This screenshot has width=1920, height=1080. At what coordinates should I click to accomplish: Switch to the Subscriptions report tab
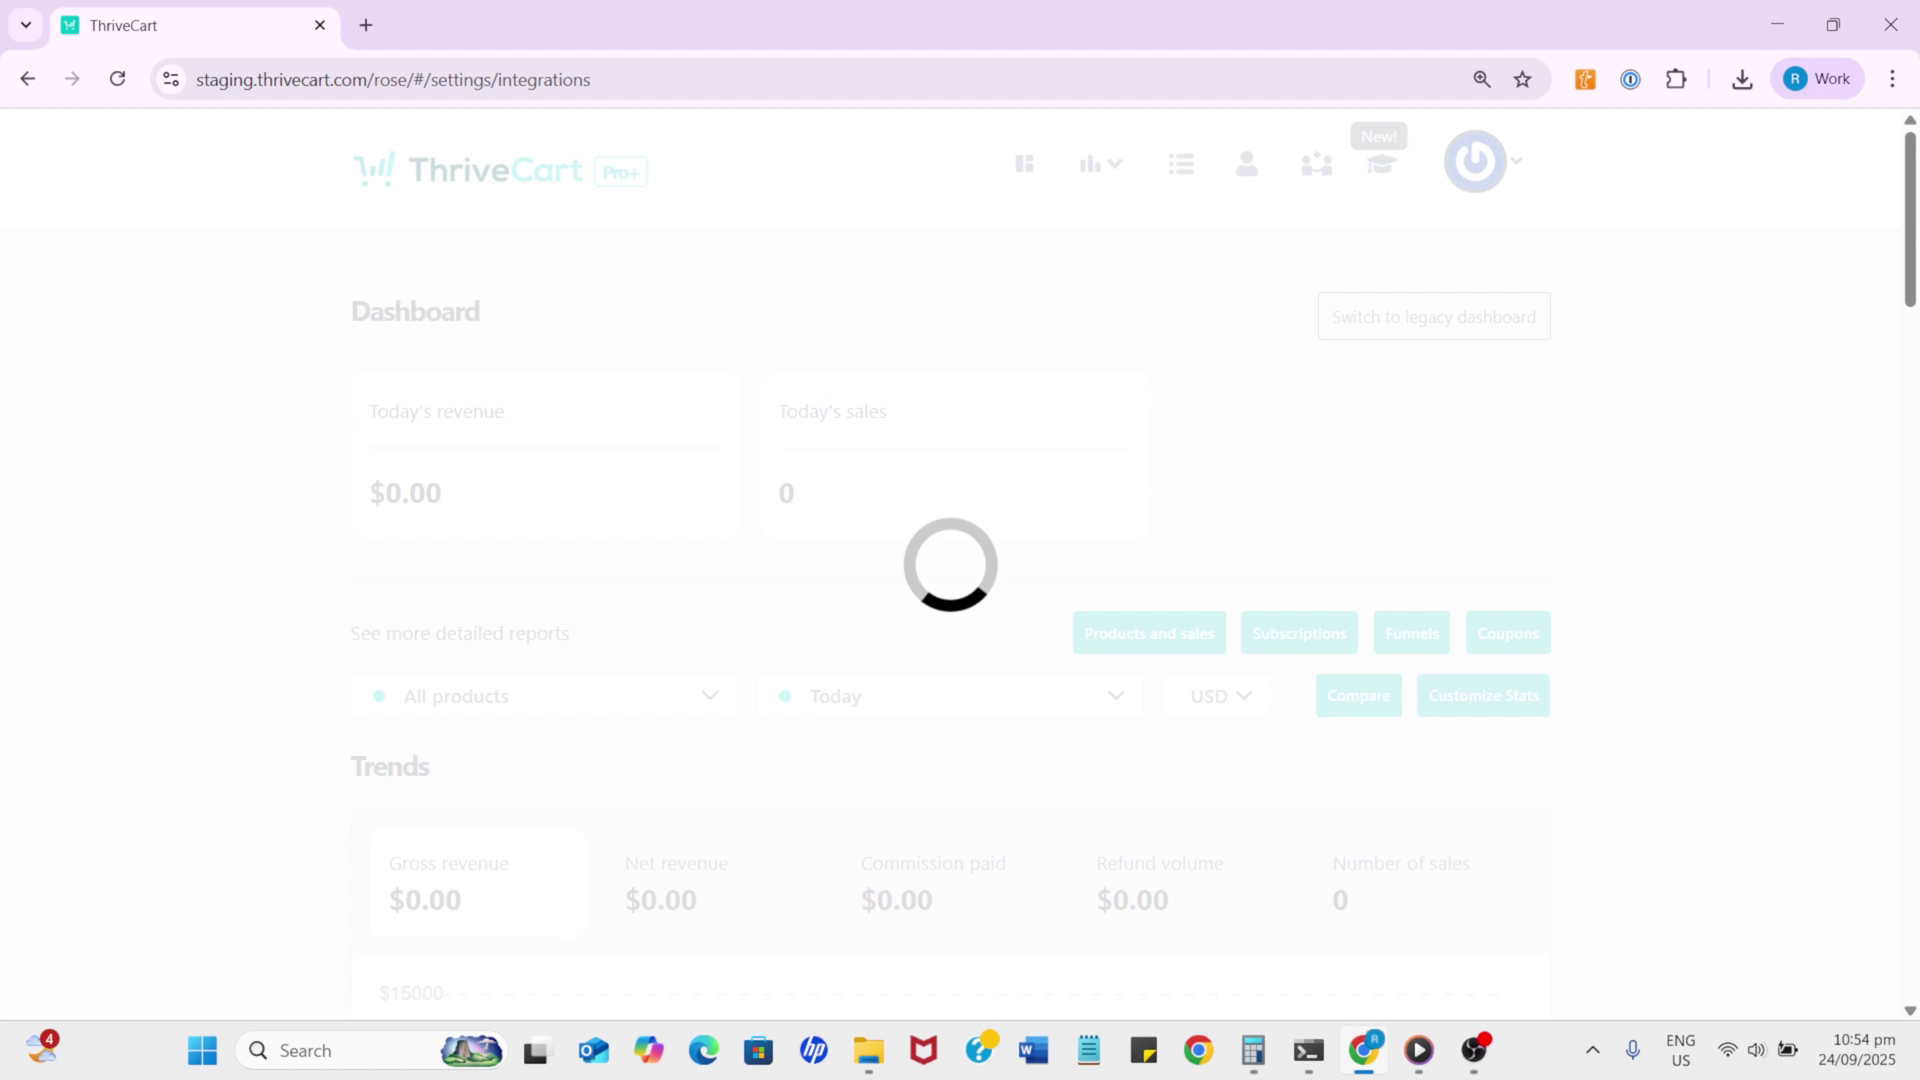[1298, 632]
